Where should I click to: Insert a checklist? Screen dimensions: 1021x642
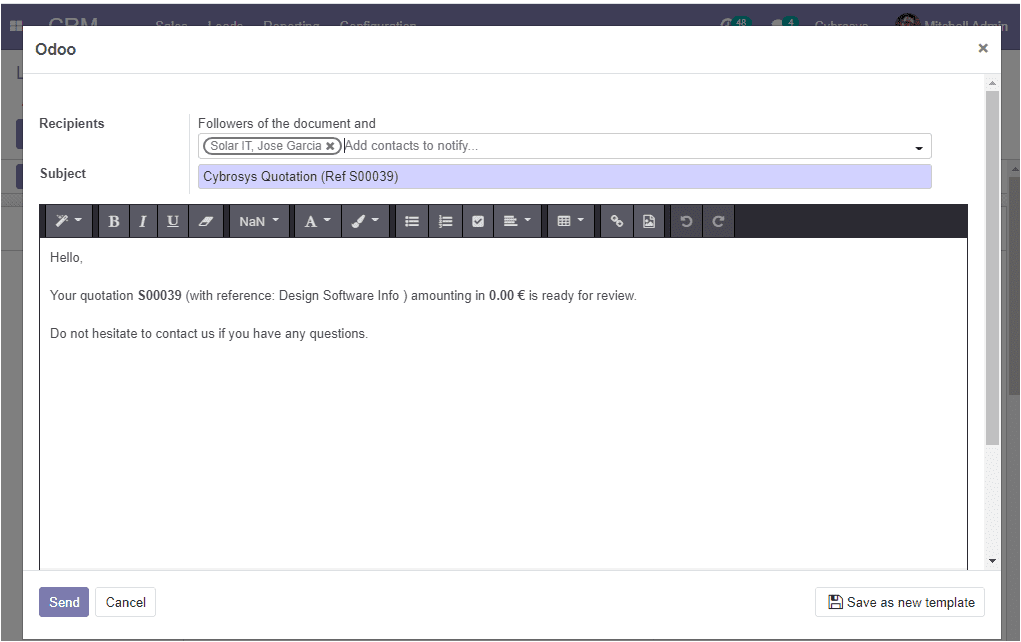click(x=478, y=221)
